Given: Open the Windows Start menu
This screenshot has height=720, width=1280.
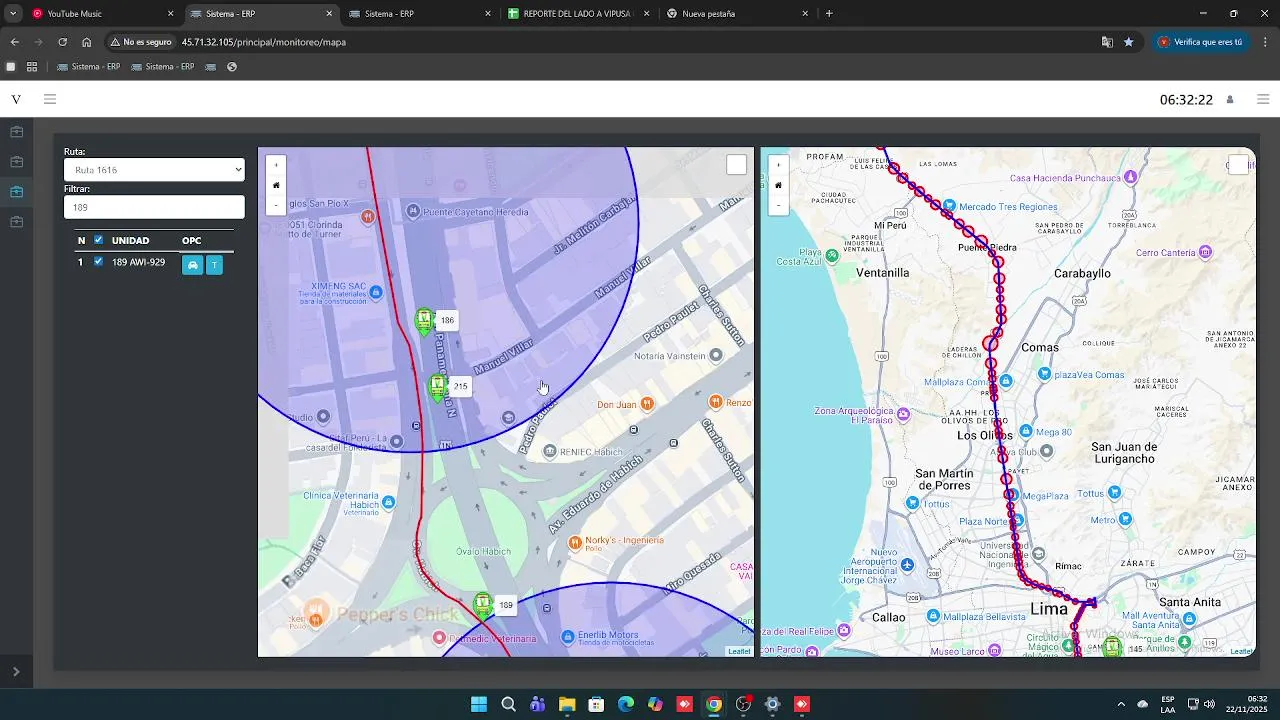Looking at the screenshot, I should 479,704.
